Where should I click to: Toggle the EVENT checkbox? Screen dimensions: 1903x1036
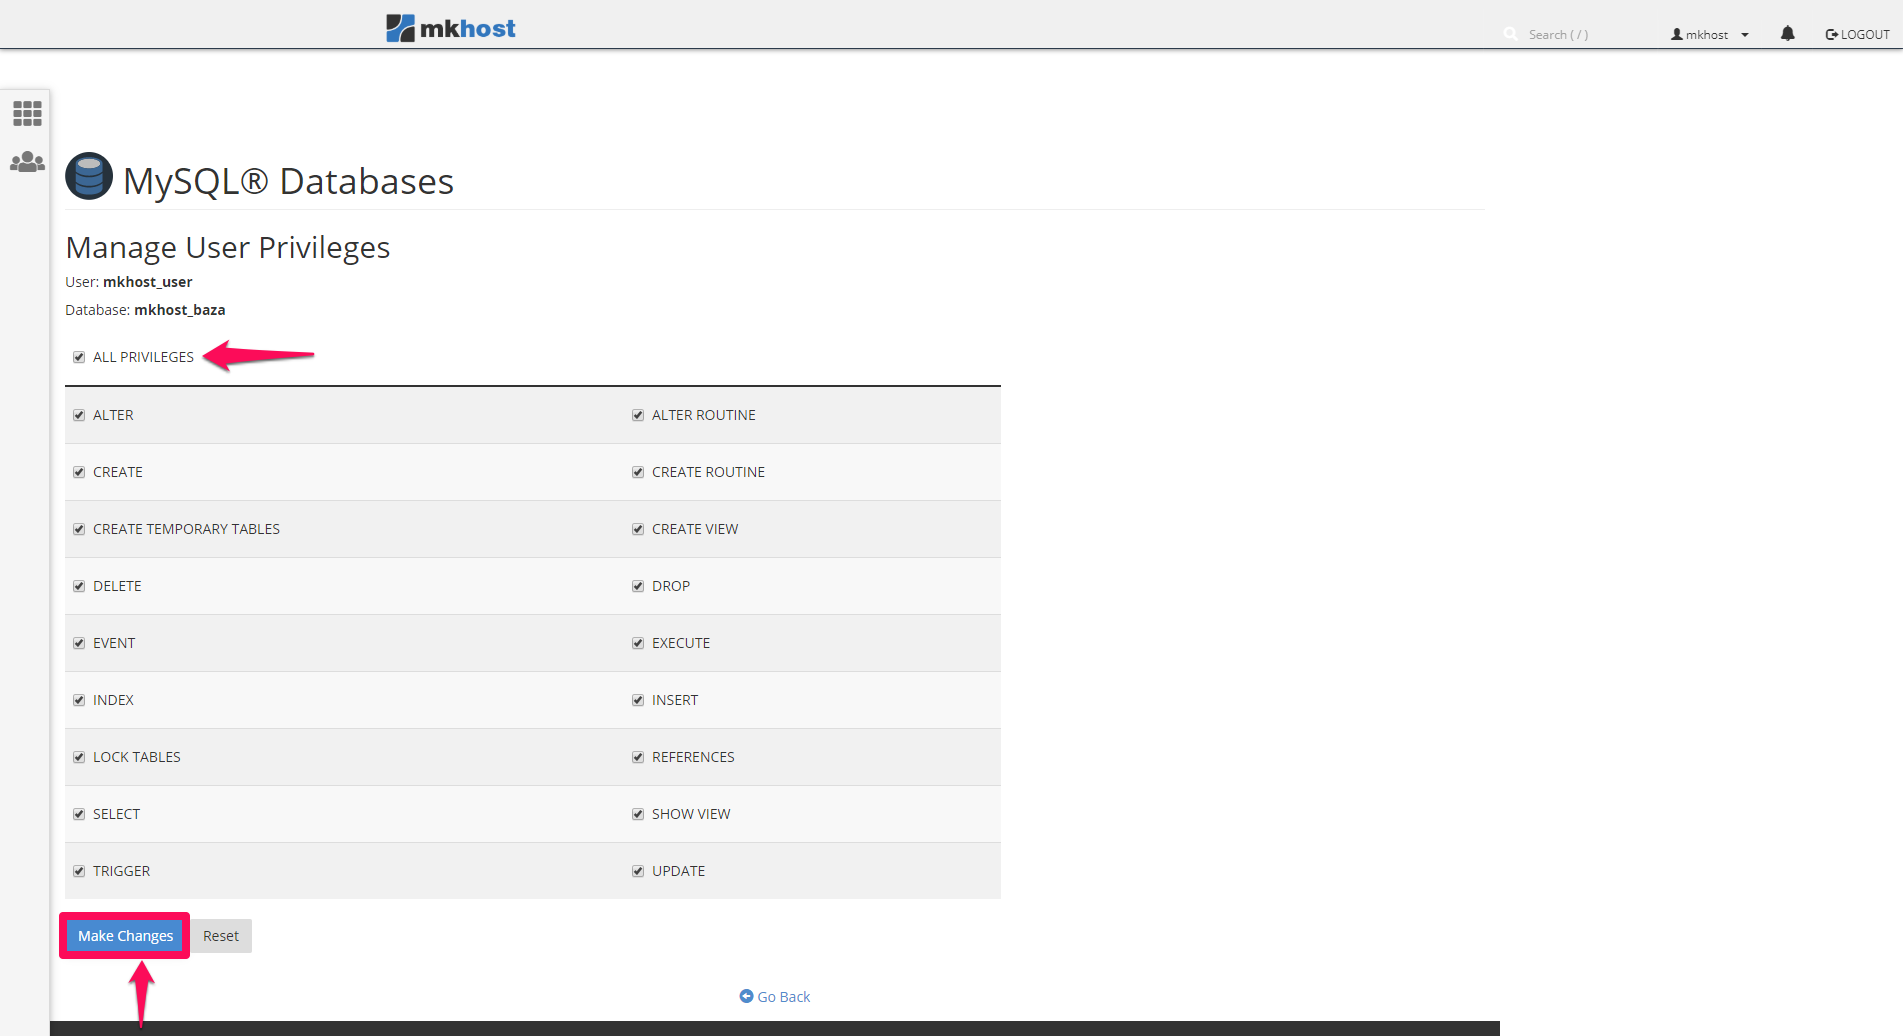pyautogui.click(x=79, y=643)
